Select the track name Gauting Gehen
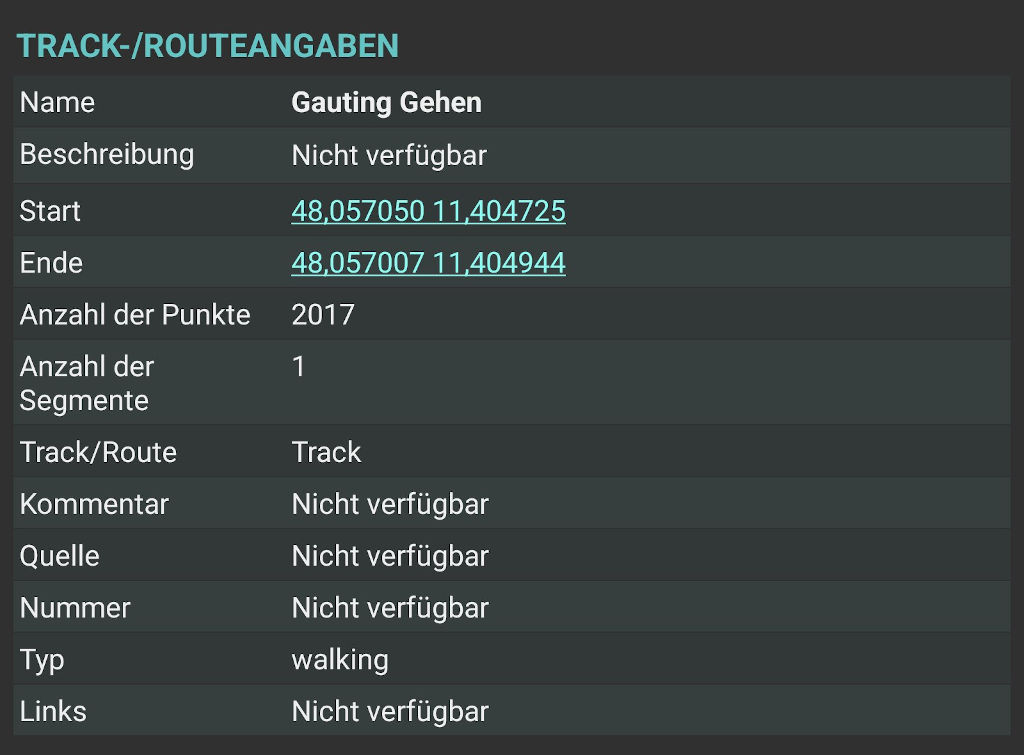The width and height of the screenshot is (1024, 755). (386, 102)
